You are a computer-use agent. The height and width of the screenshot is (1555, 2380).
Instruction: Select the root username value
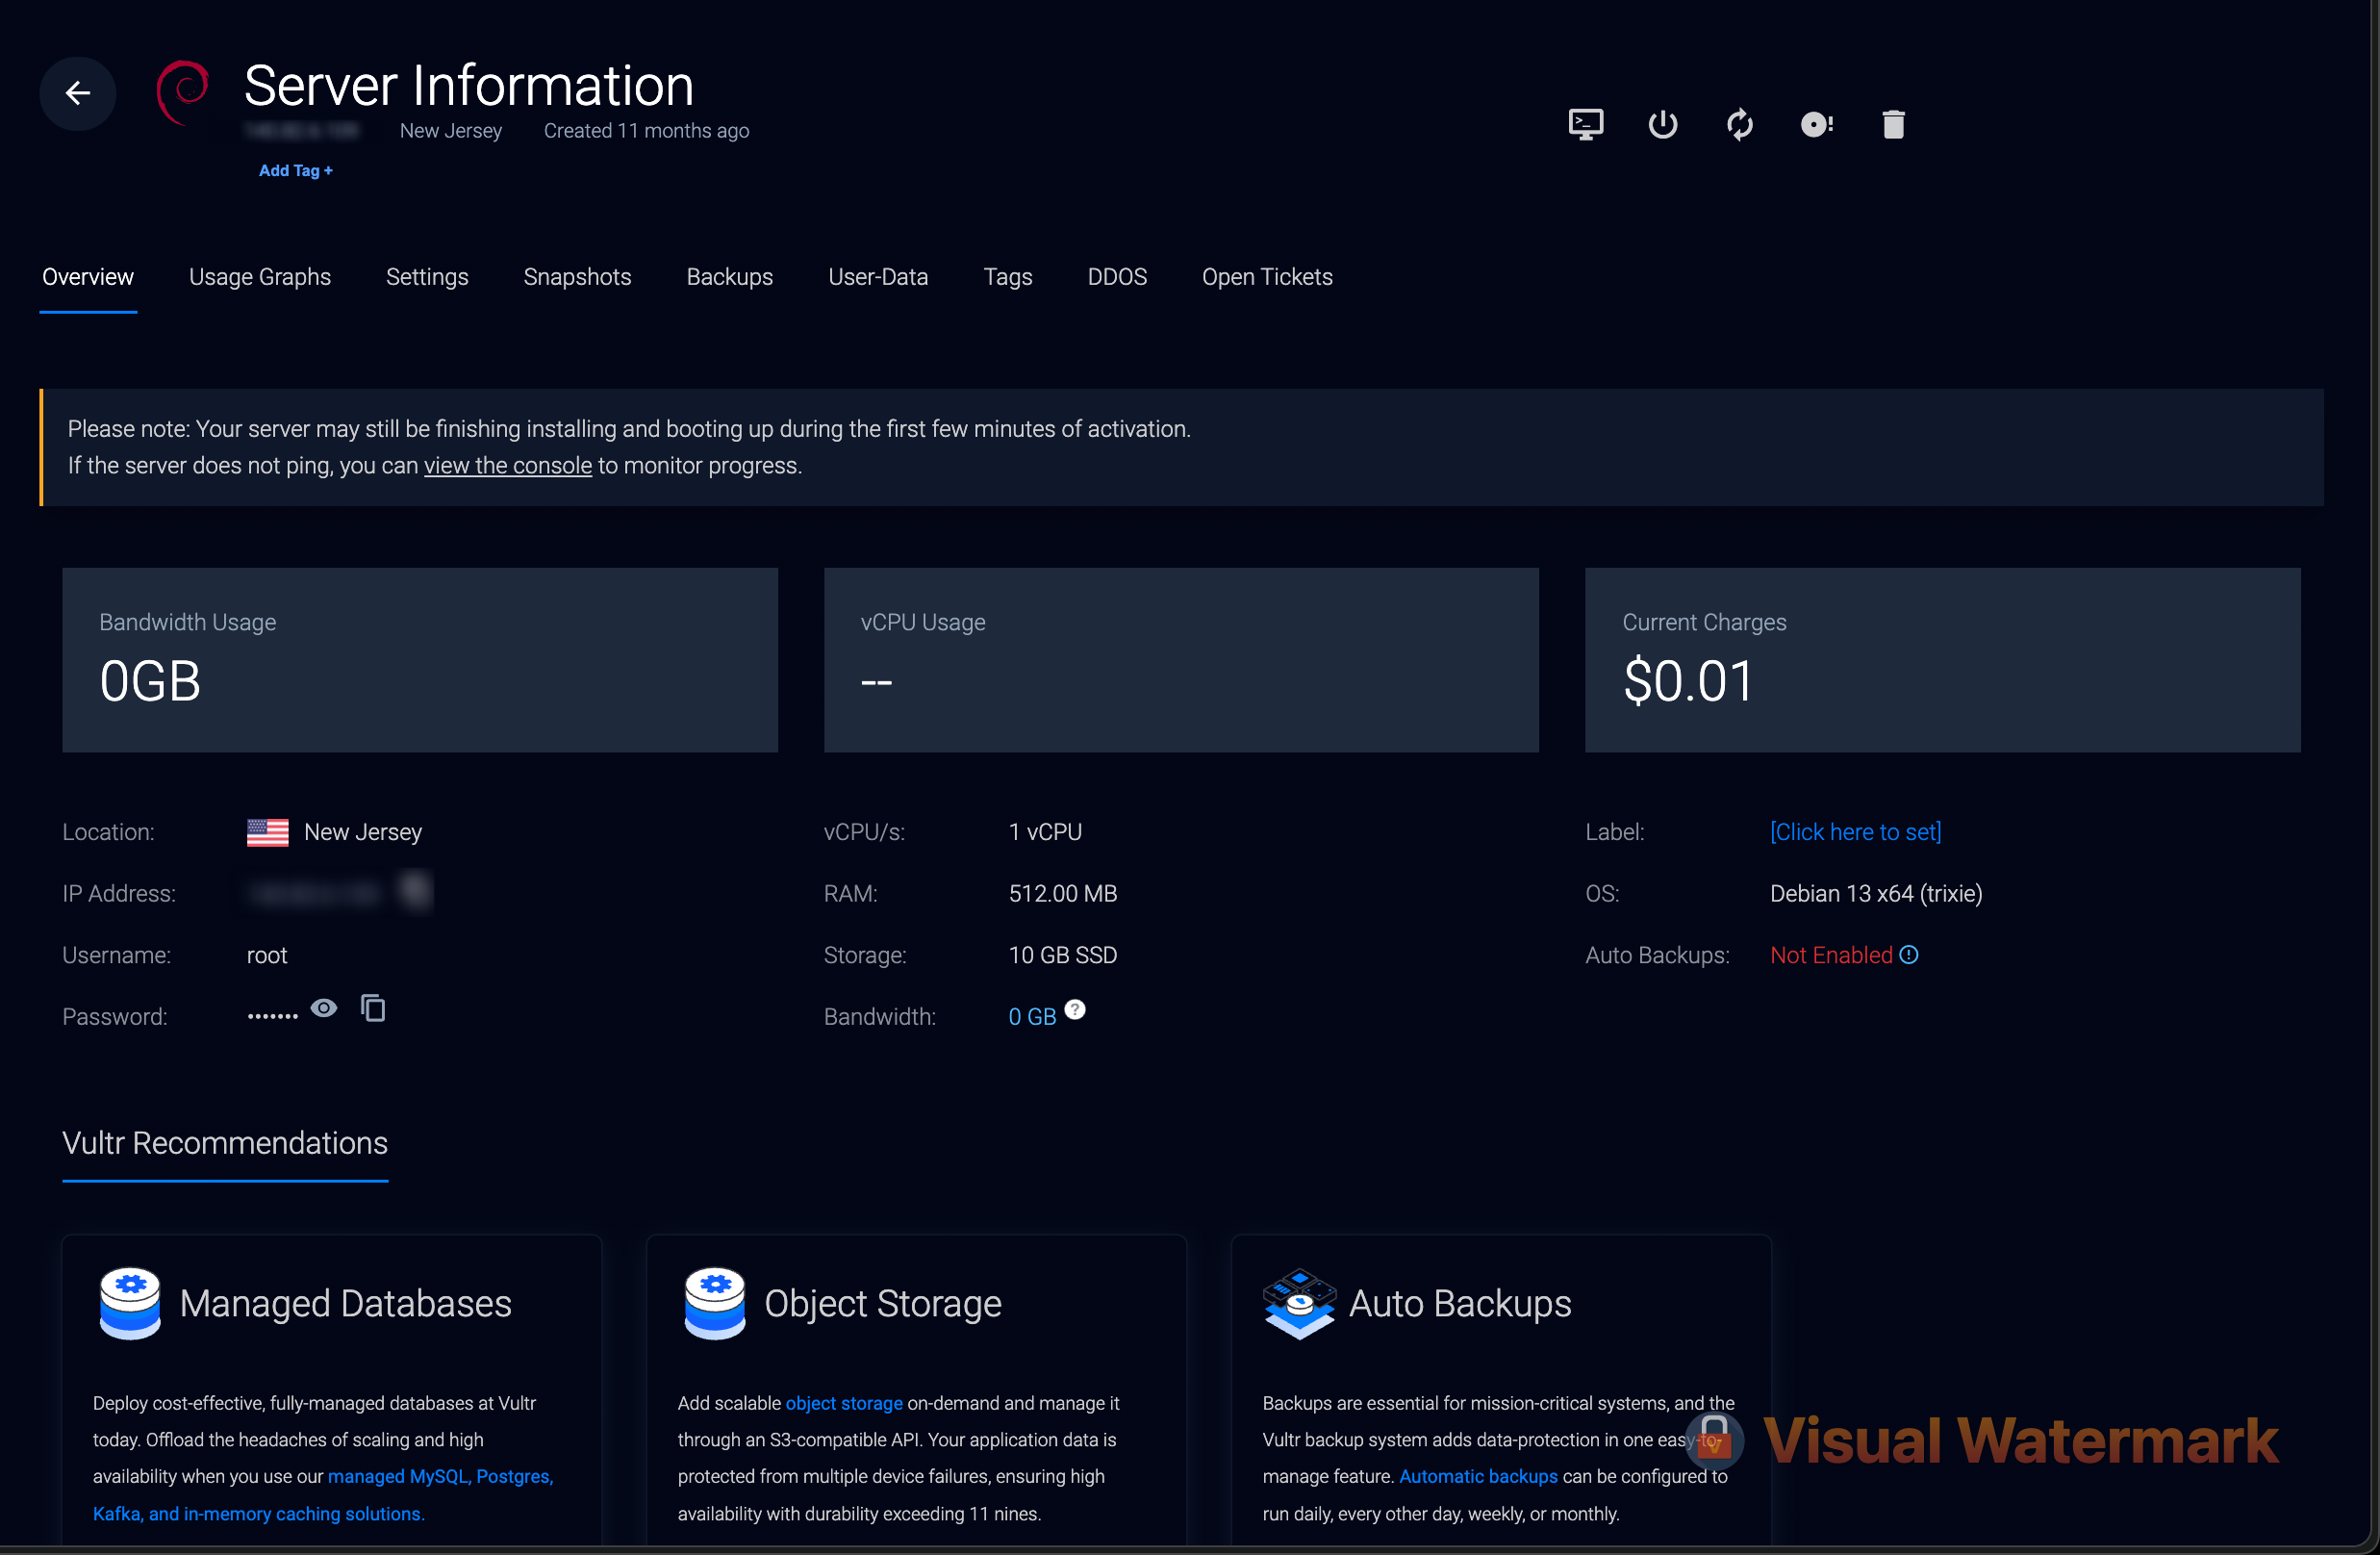[x=267, y=955]
